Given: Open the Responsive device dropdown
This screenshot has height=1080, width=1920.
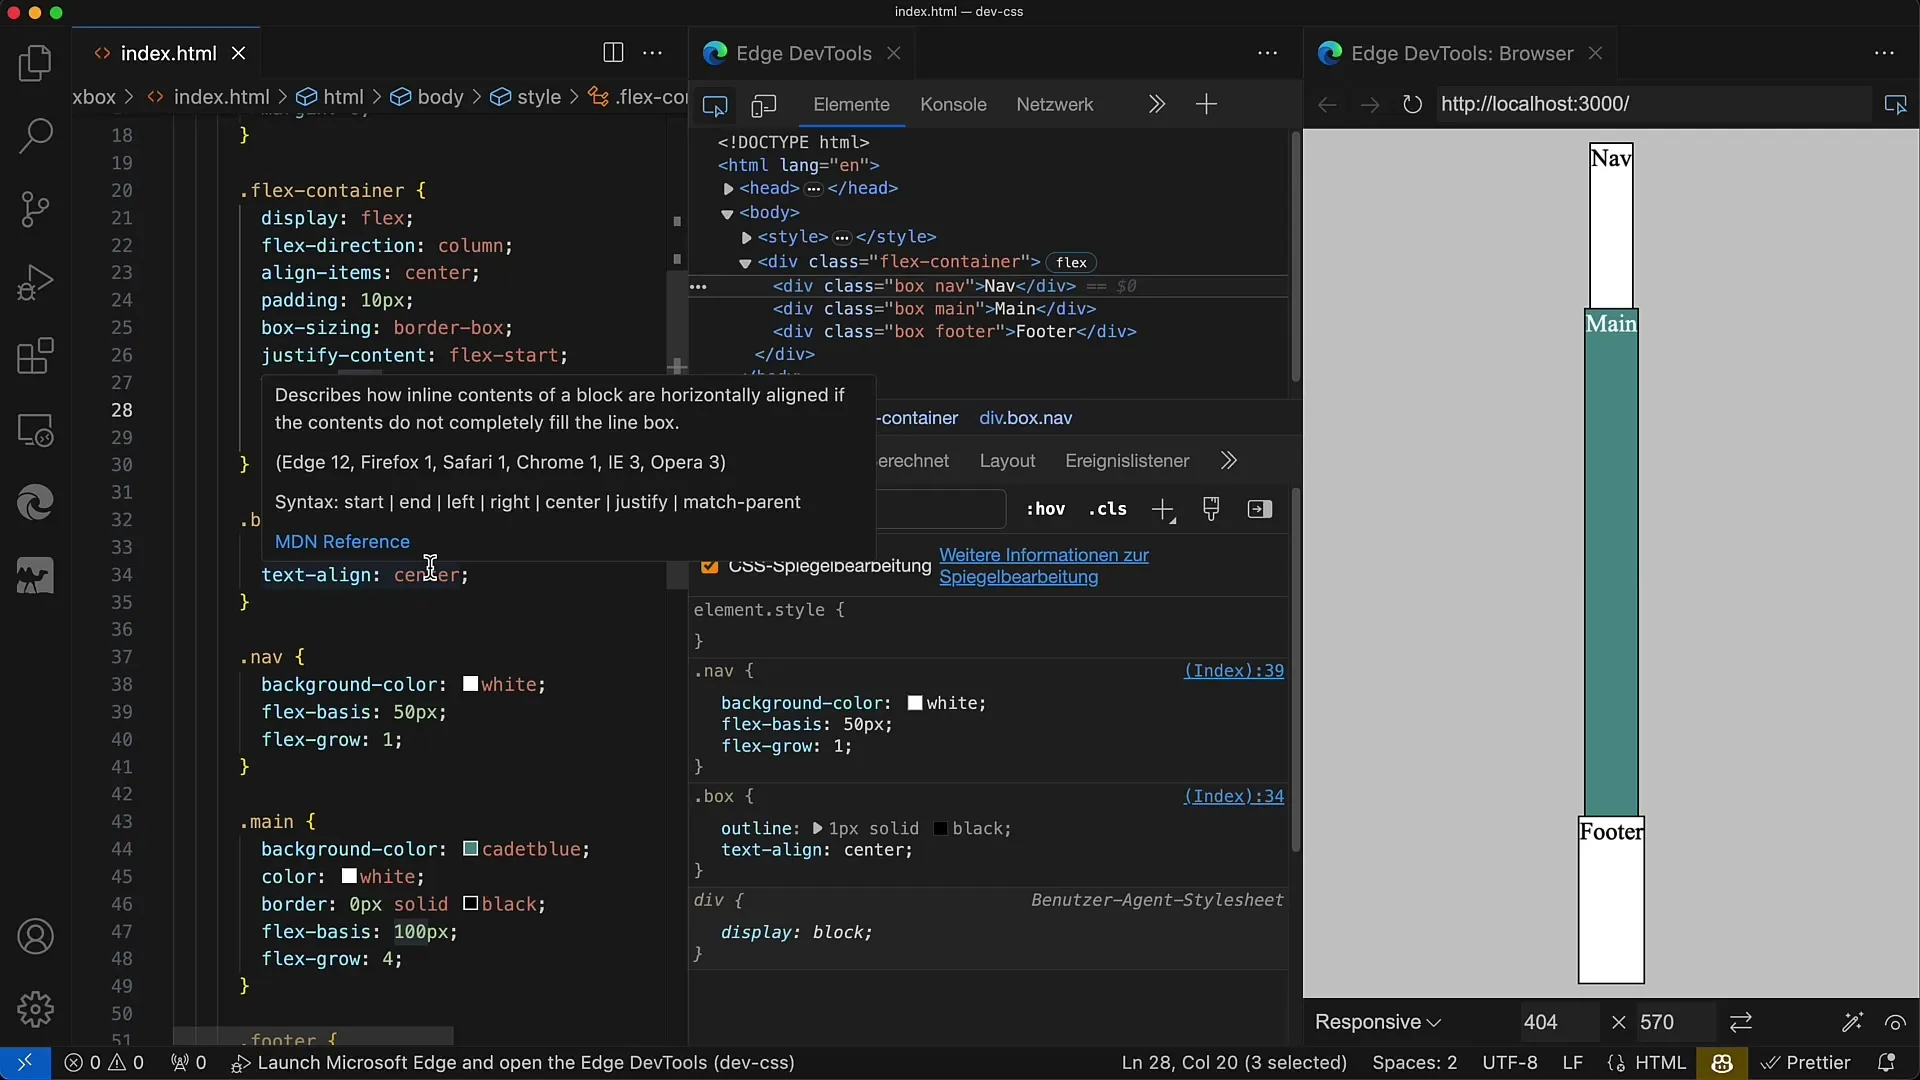Looking at the screenshot, I should point(1377,1022).
